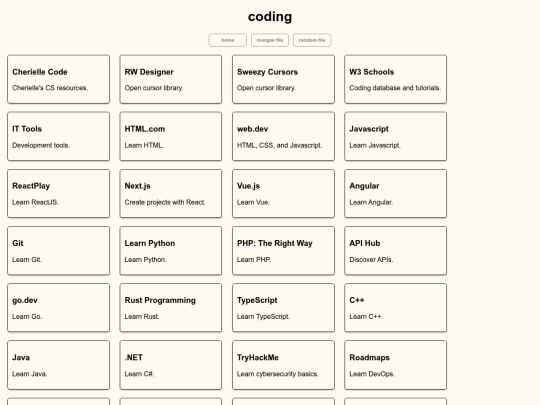
Task: Choose the Javascript card
Action: click(x=396, y=136)
